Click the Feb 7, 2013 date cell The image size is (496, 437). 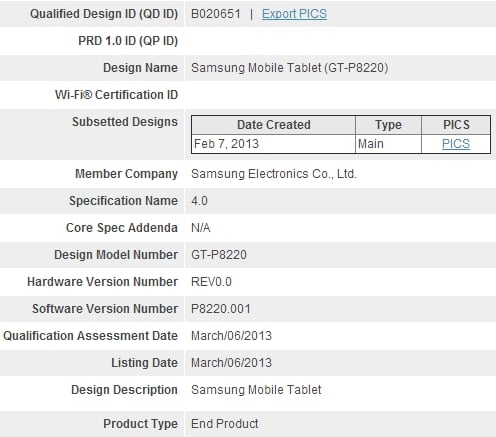(x=273, y=144)
